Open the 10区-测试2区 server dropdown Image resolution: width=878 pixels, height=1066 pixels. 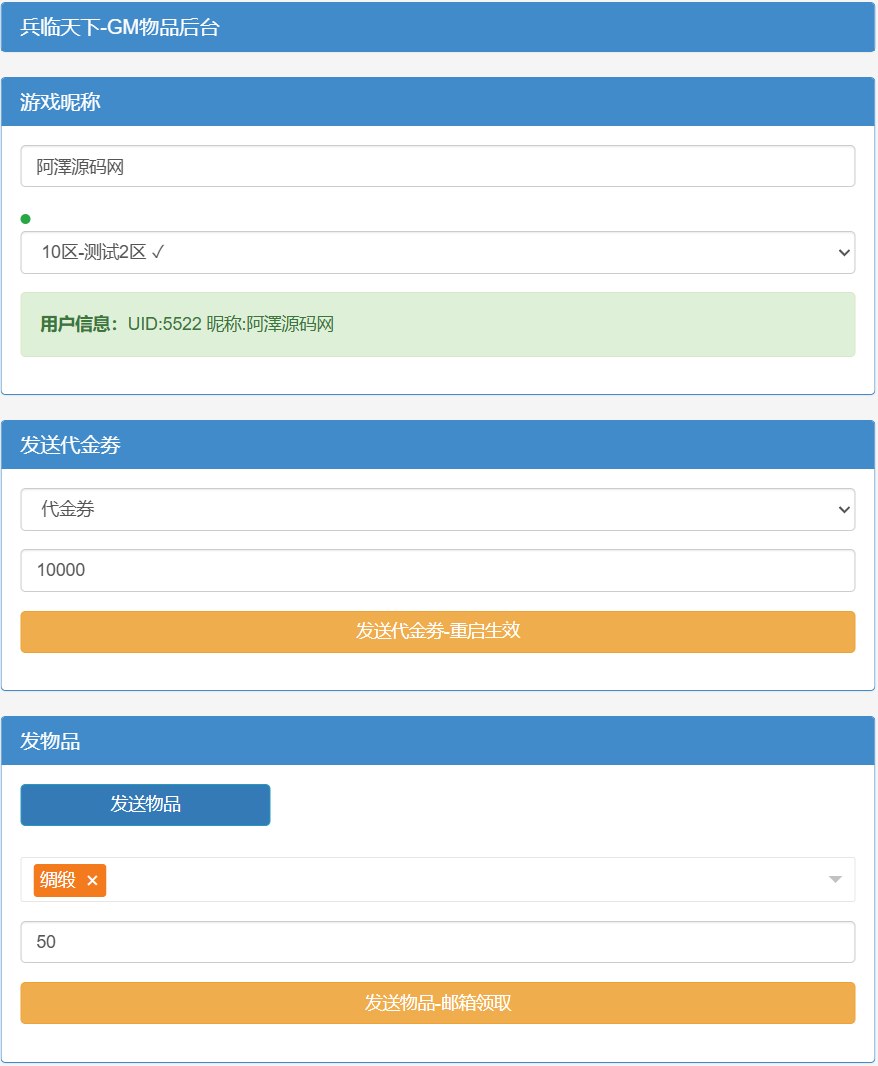(x=438, y=253)
